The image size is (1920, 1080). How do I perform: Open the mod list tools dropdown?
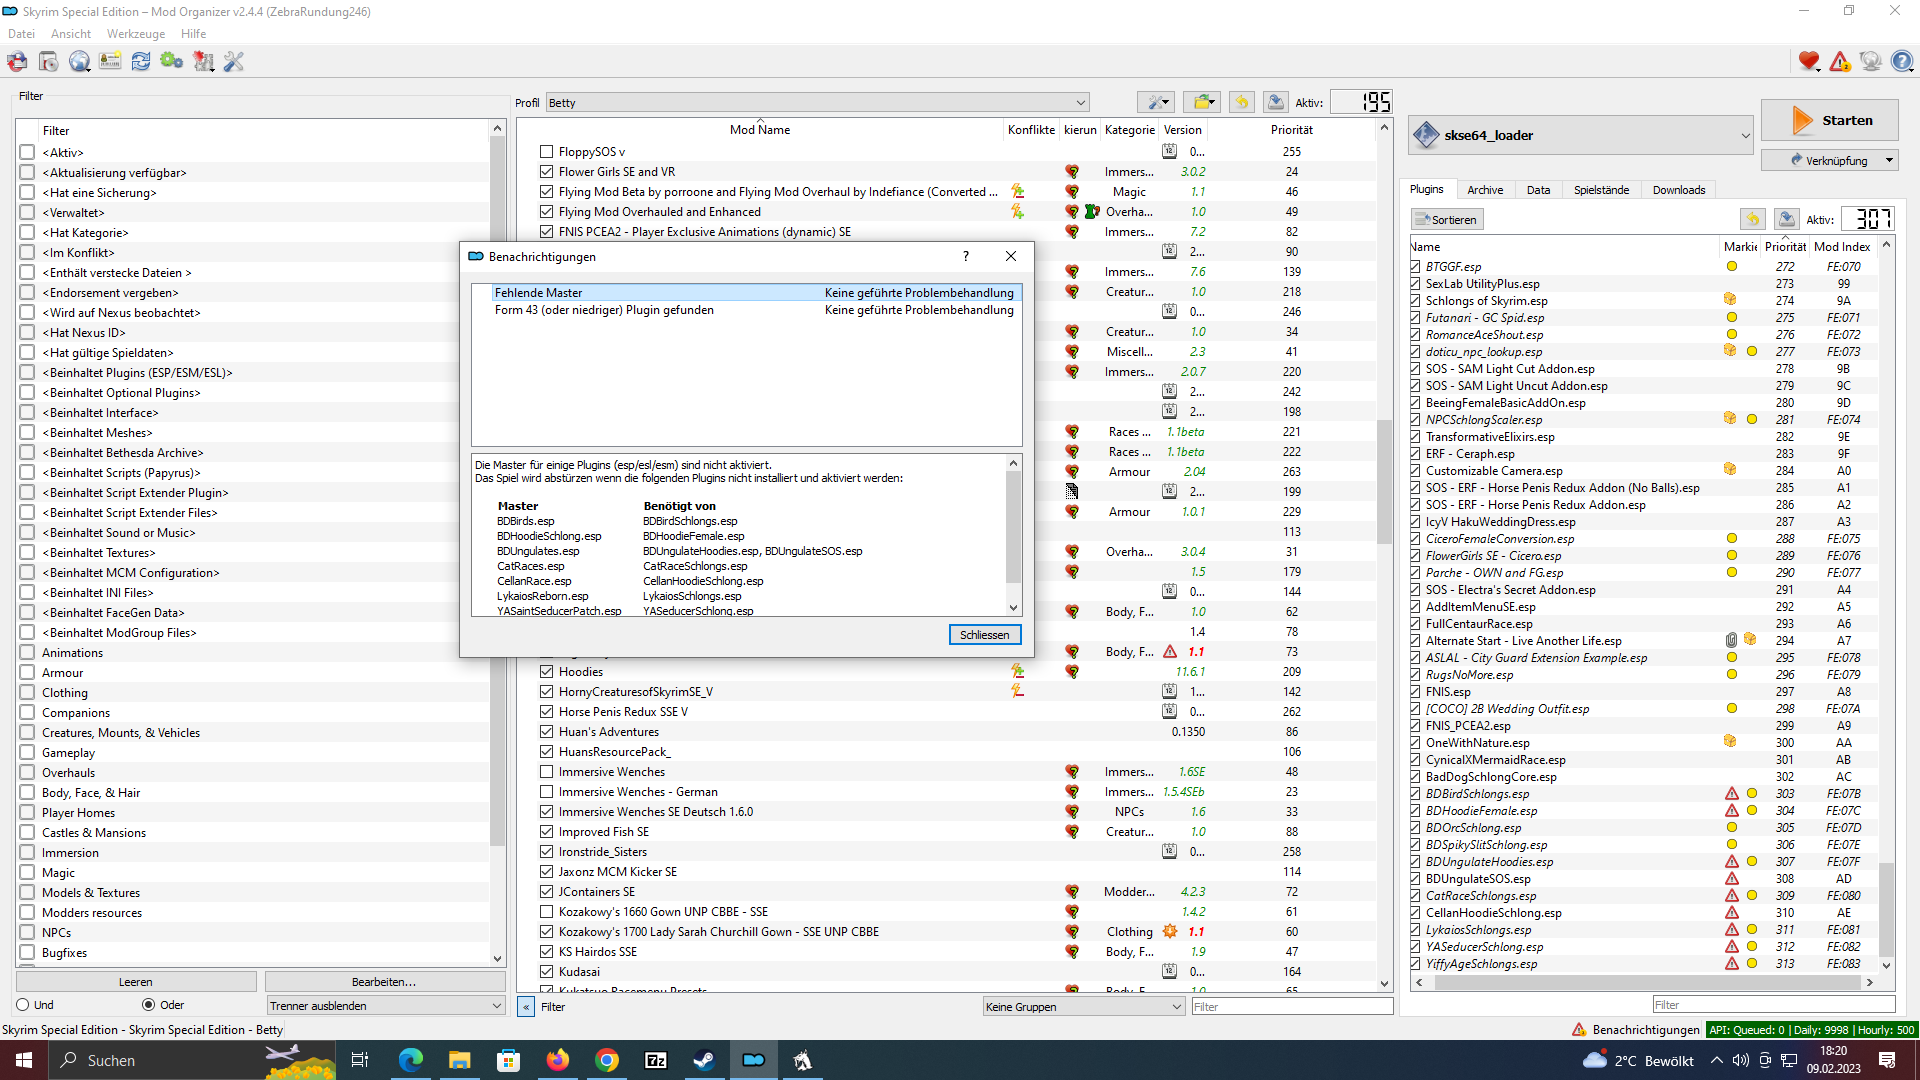coord(1156,102)
